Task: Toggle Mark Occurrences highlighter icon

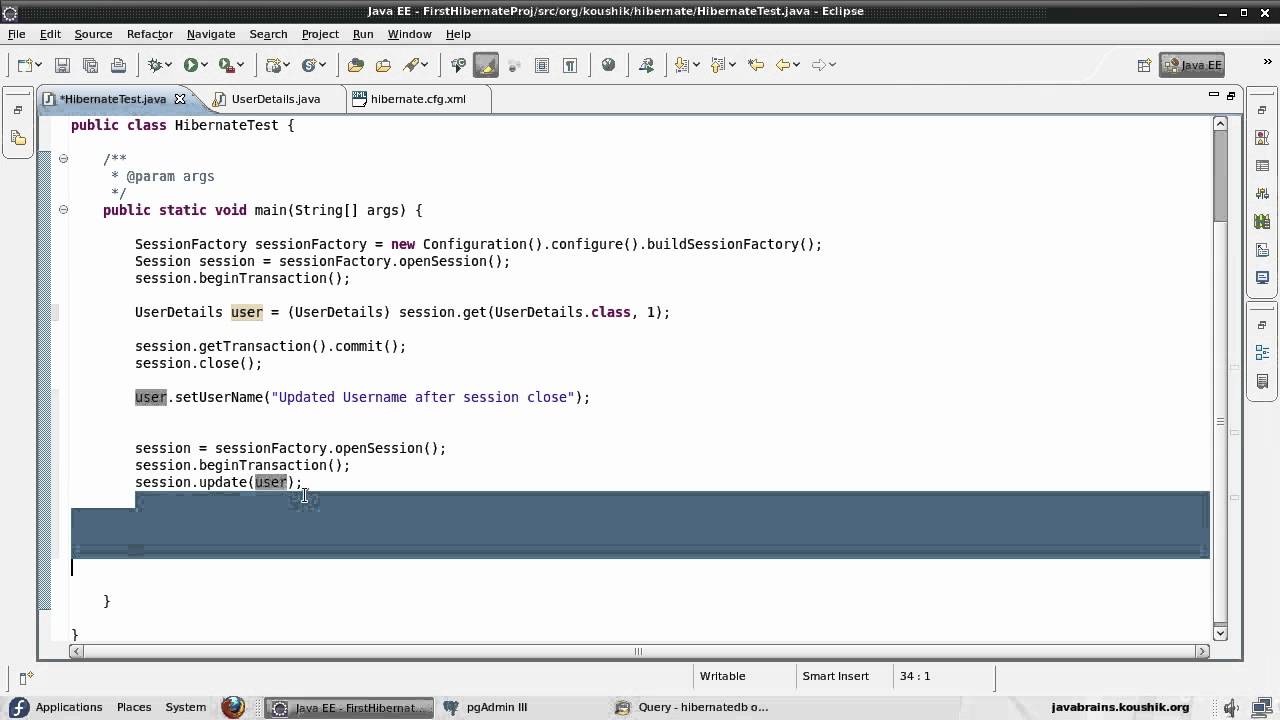Action: [486, 65]
